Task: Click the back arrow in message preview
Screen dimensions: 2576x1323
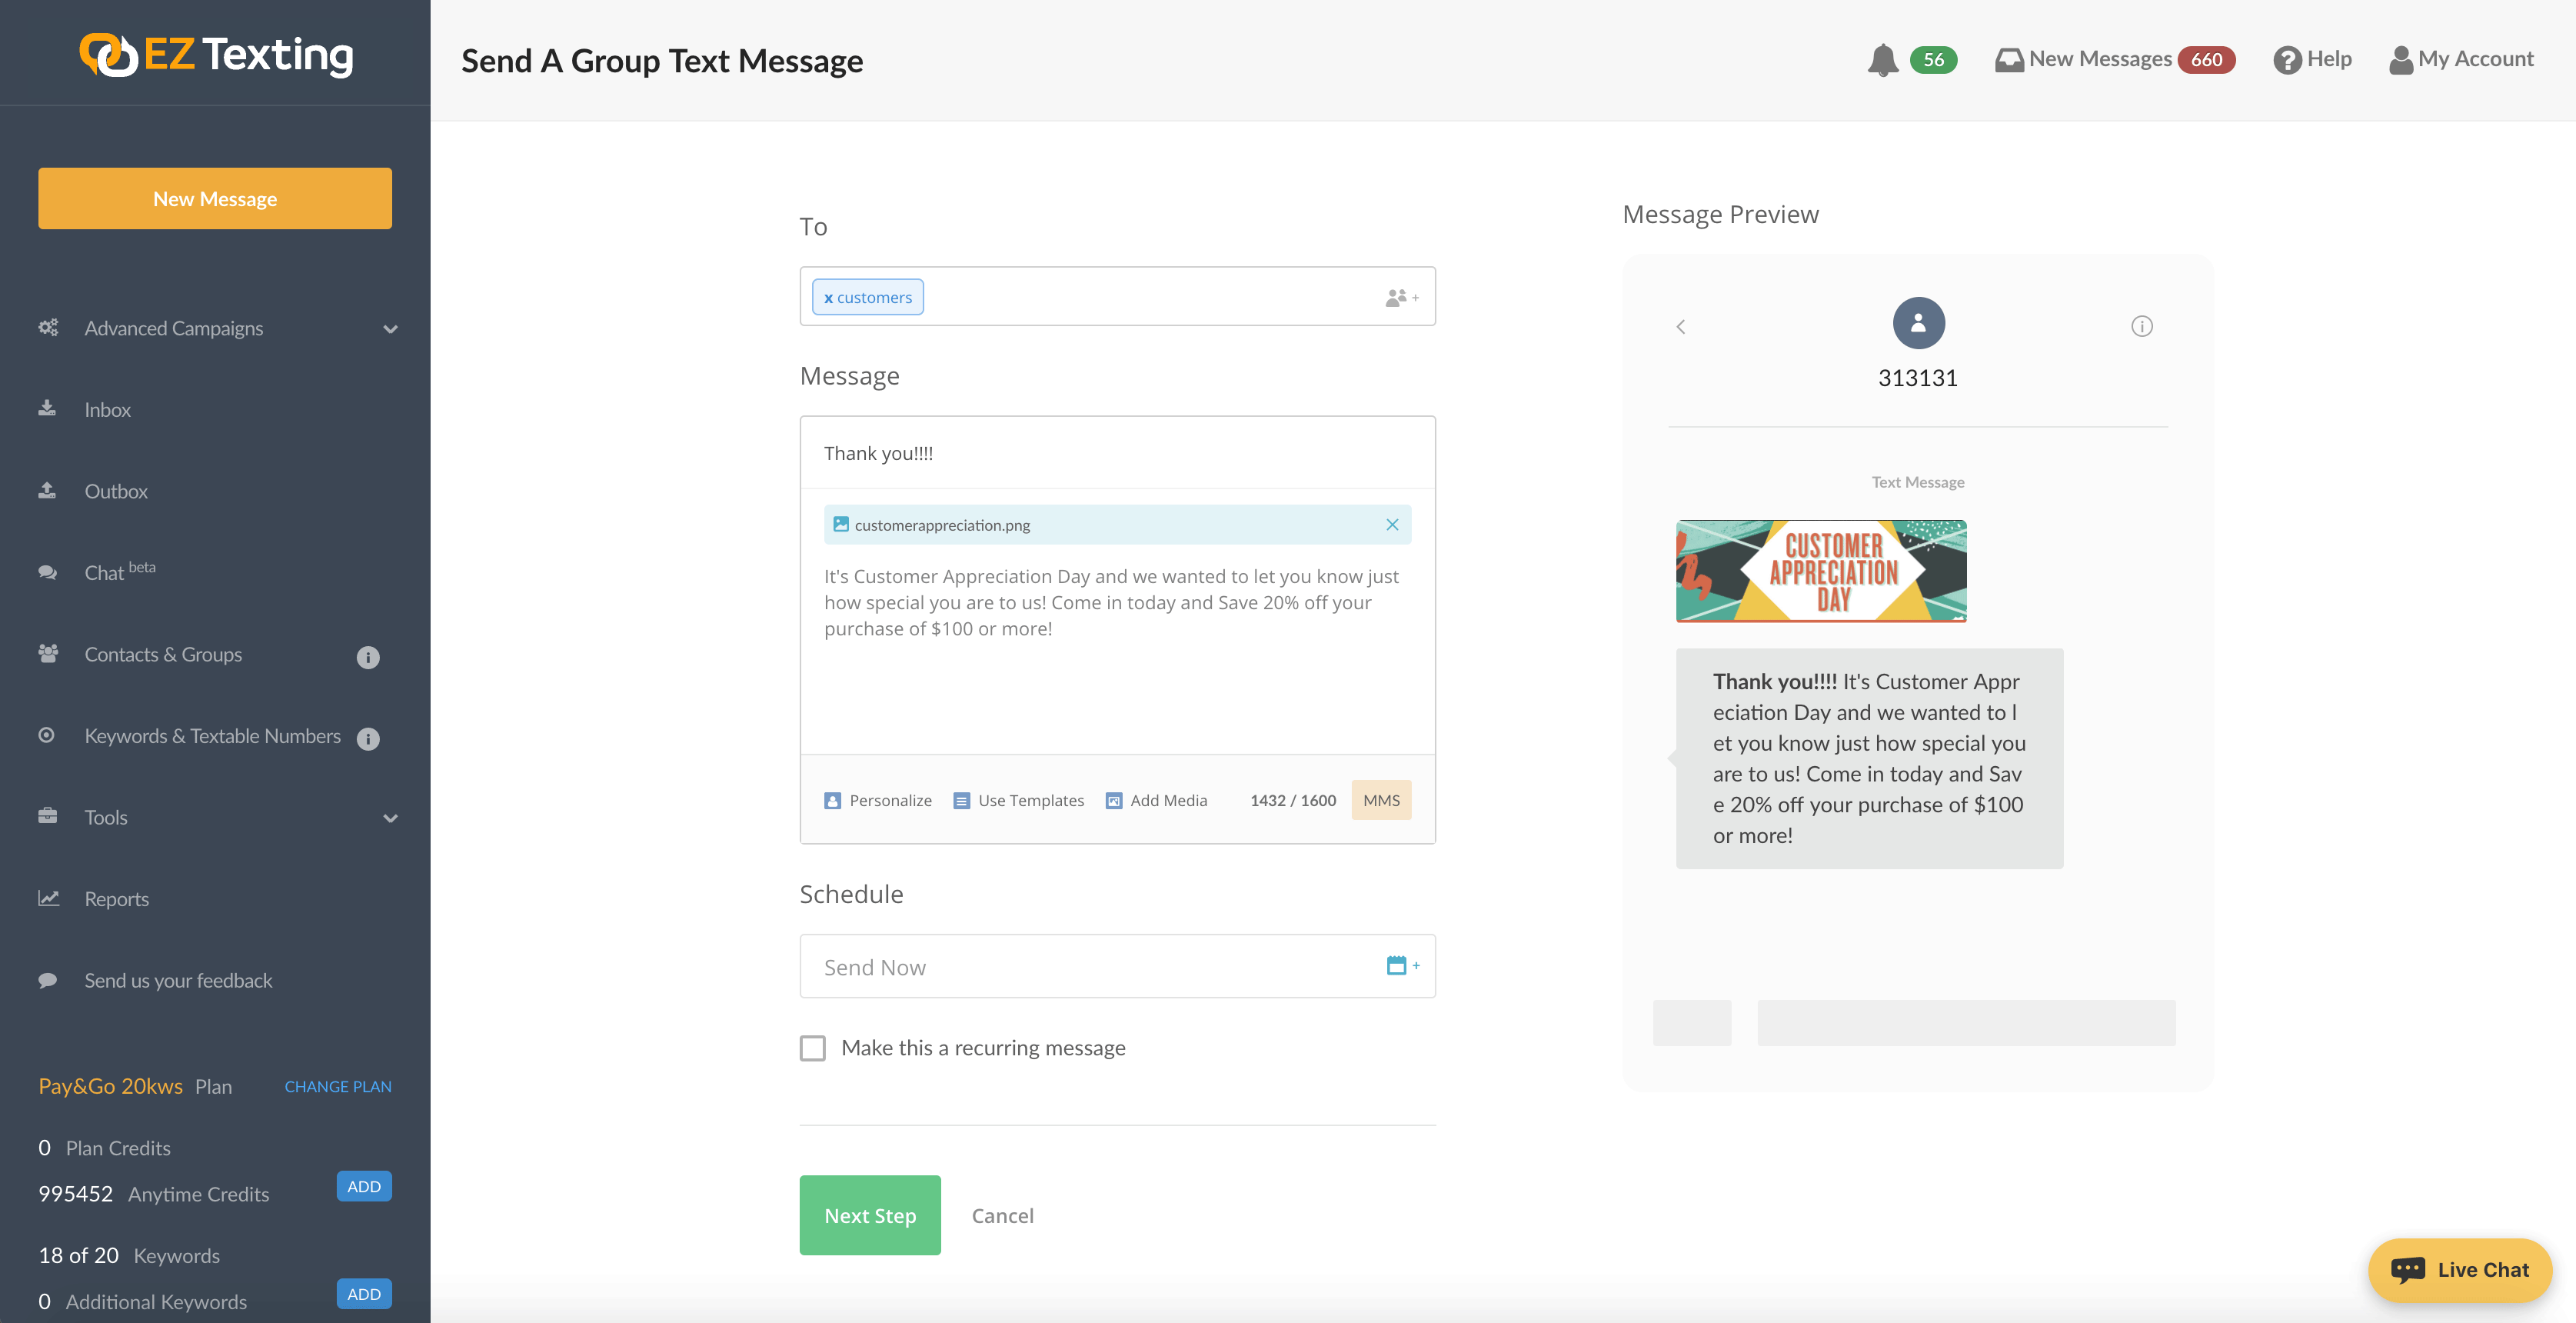Action: tap(1681, 327)
